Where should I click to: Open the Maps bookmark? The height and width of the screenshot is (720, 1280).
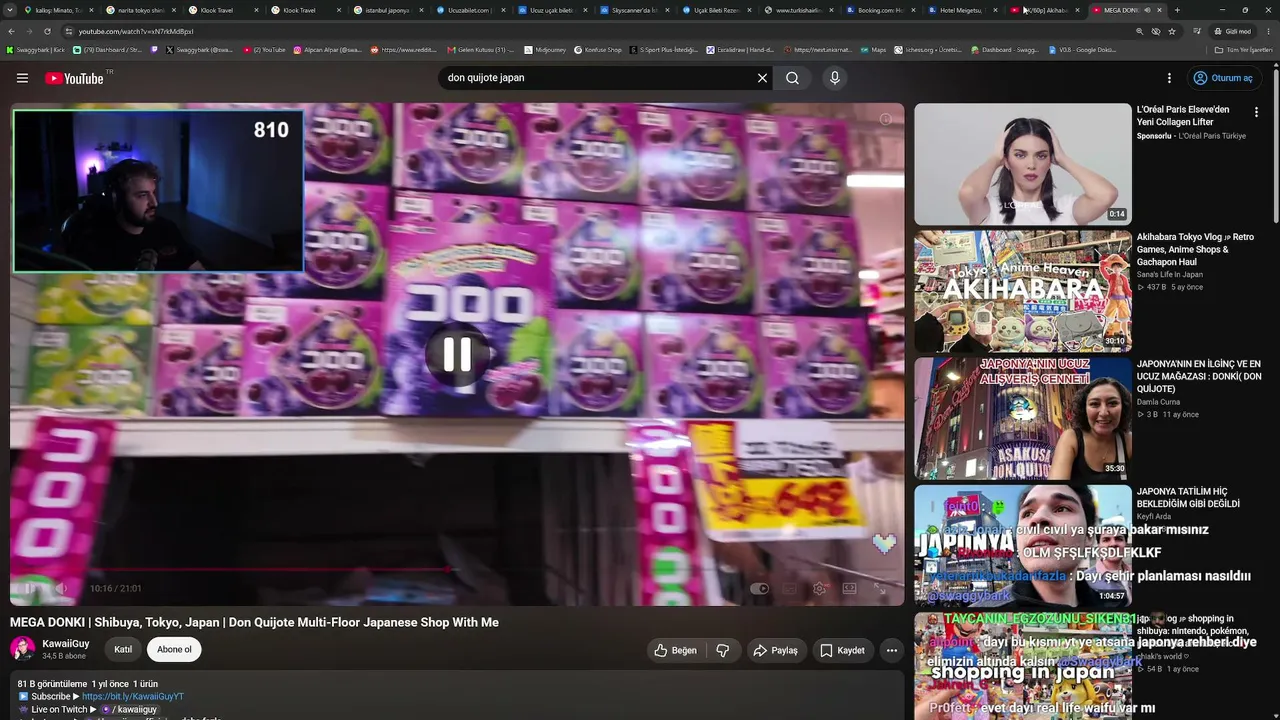(x=872, y=49)
